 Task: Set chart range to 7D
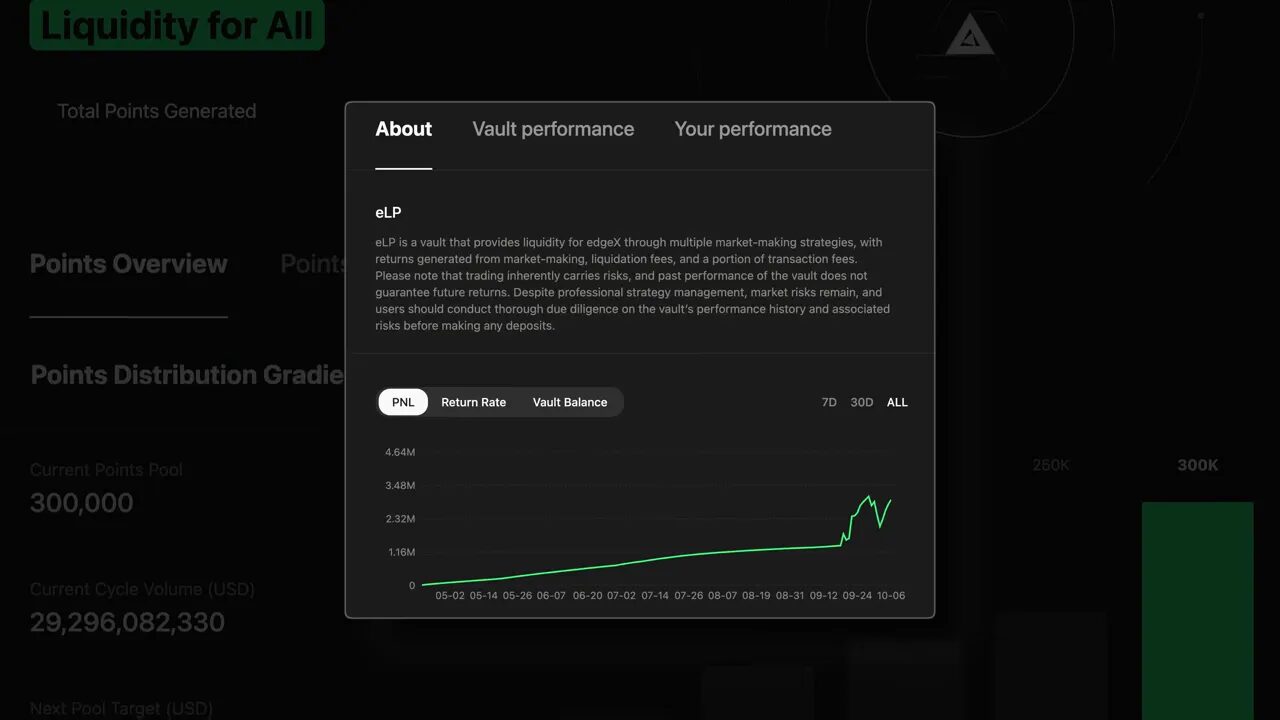pos(829,402)
